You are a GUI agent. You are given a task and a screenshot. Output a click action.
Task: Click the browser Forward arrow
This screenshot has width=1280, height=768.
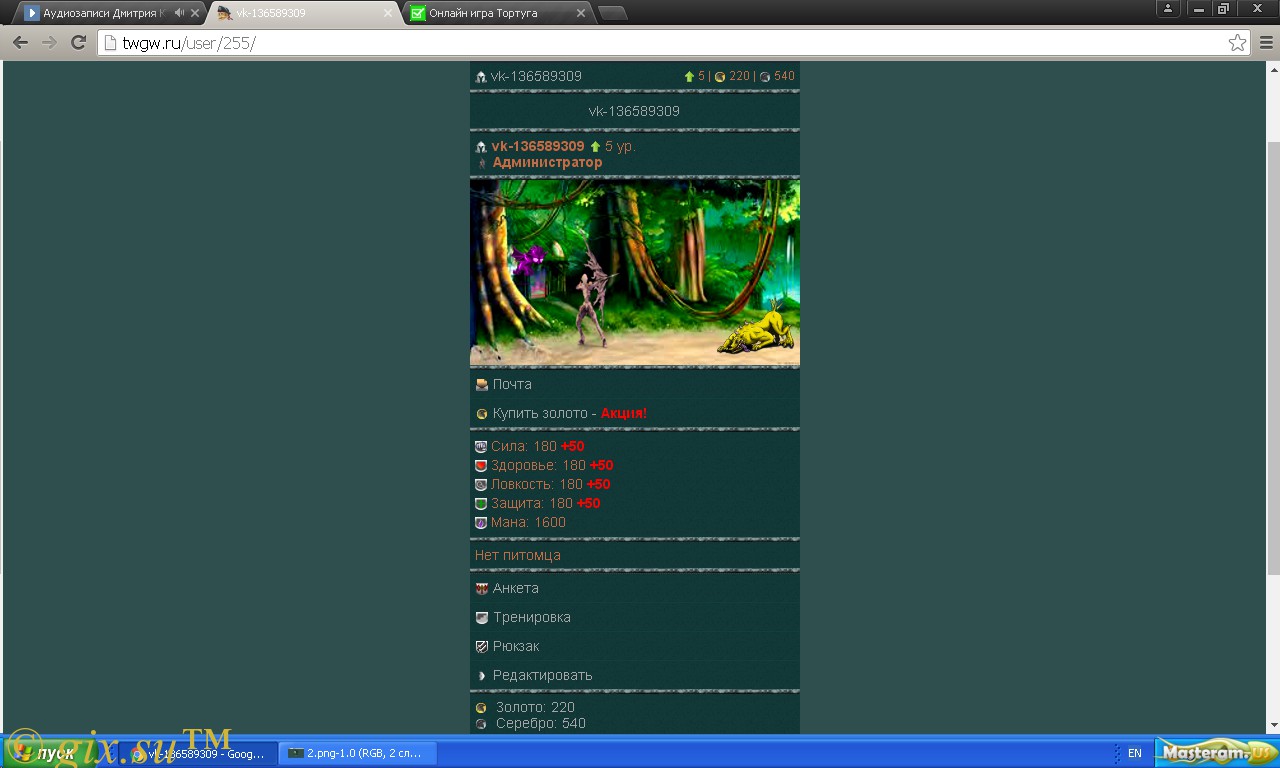click(49, 43)
